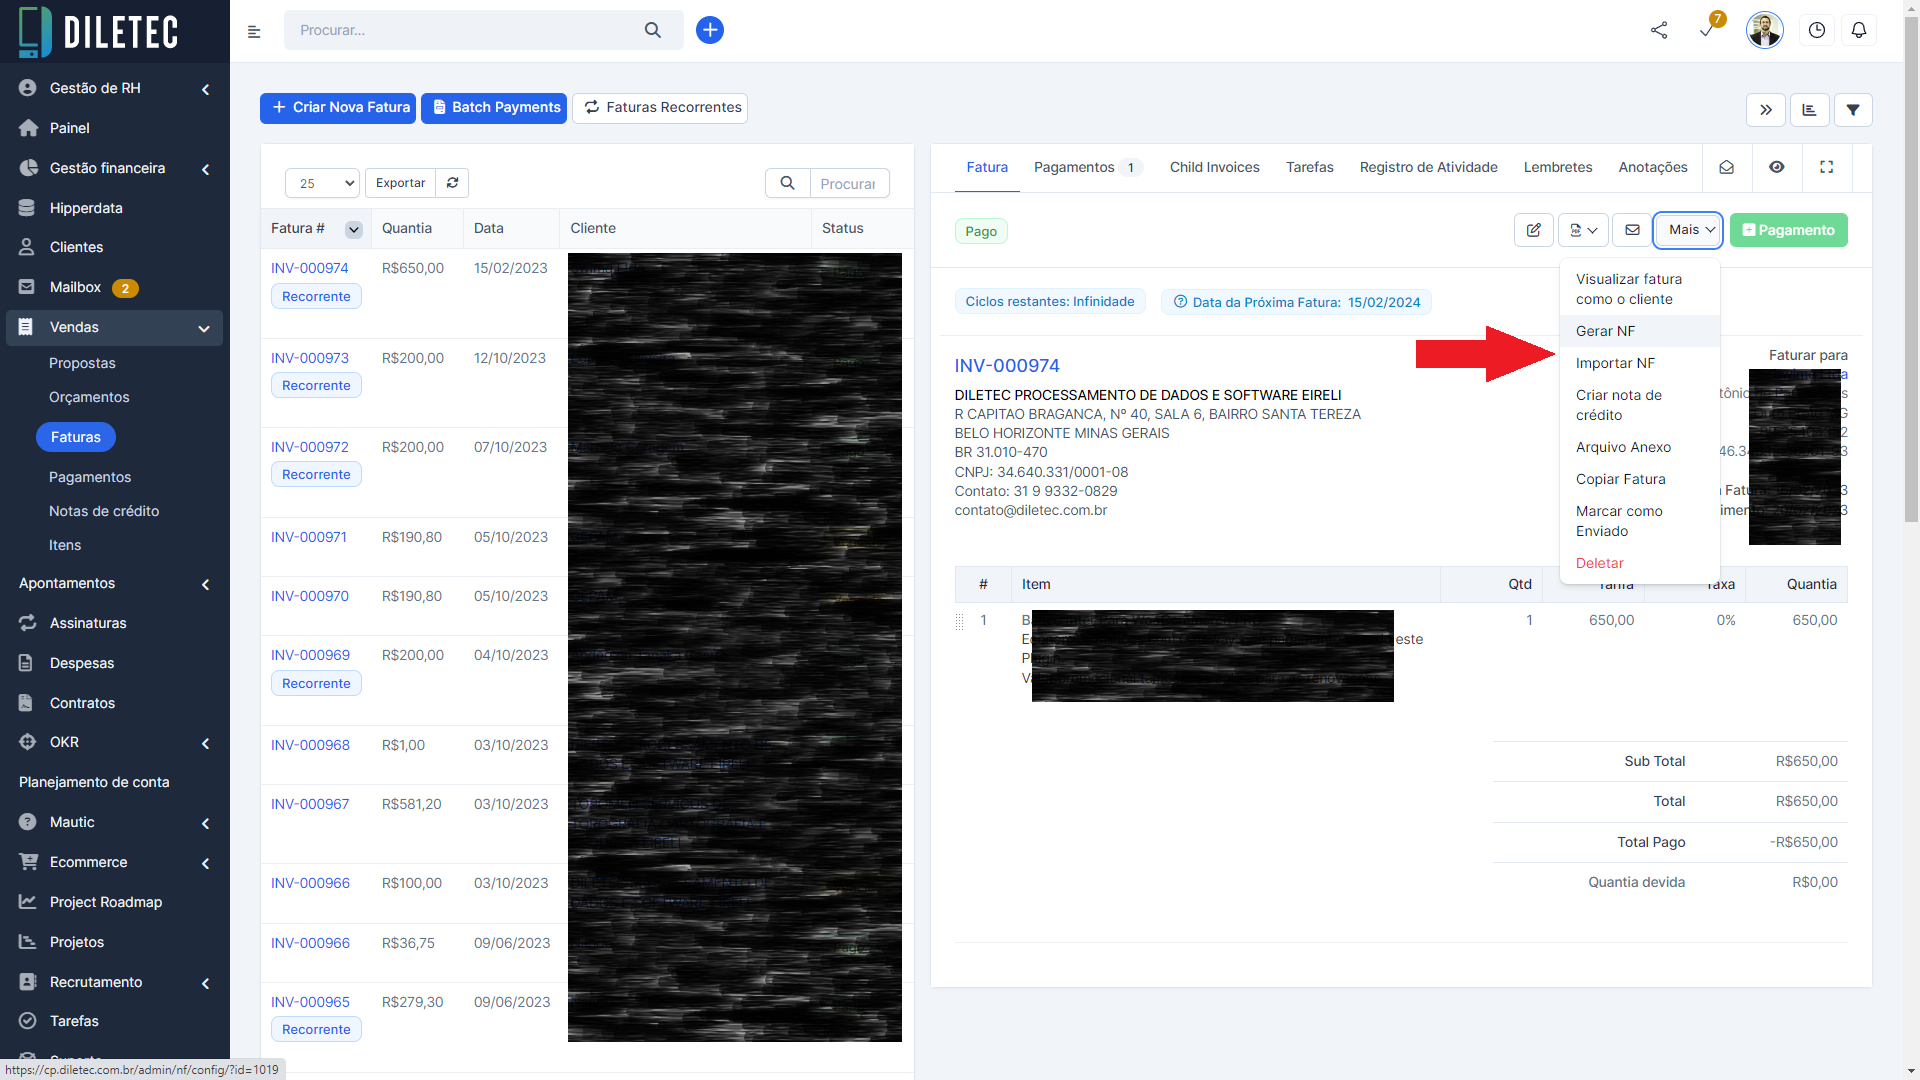Click the timesheet clock icon
Image resolution: width=1920 pixels, height=1080 pixels.
point(1816,30)
